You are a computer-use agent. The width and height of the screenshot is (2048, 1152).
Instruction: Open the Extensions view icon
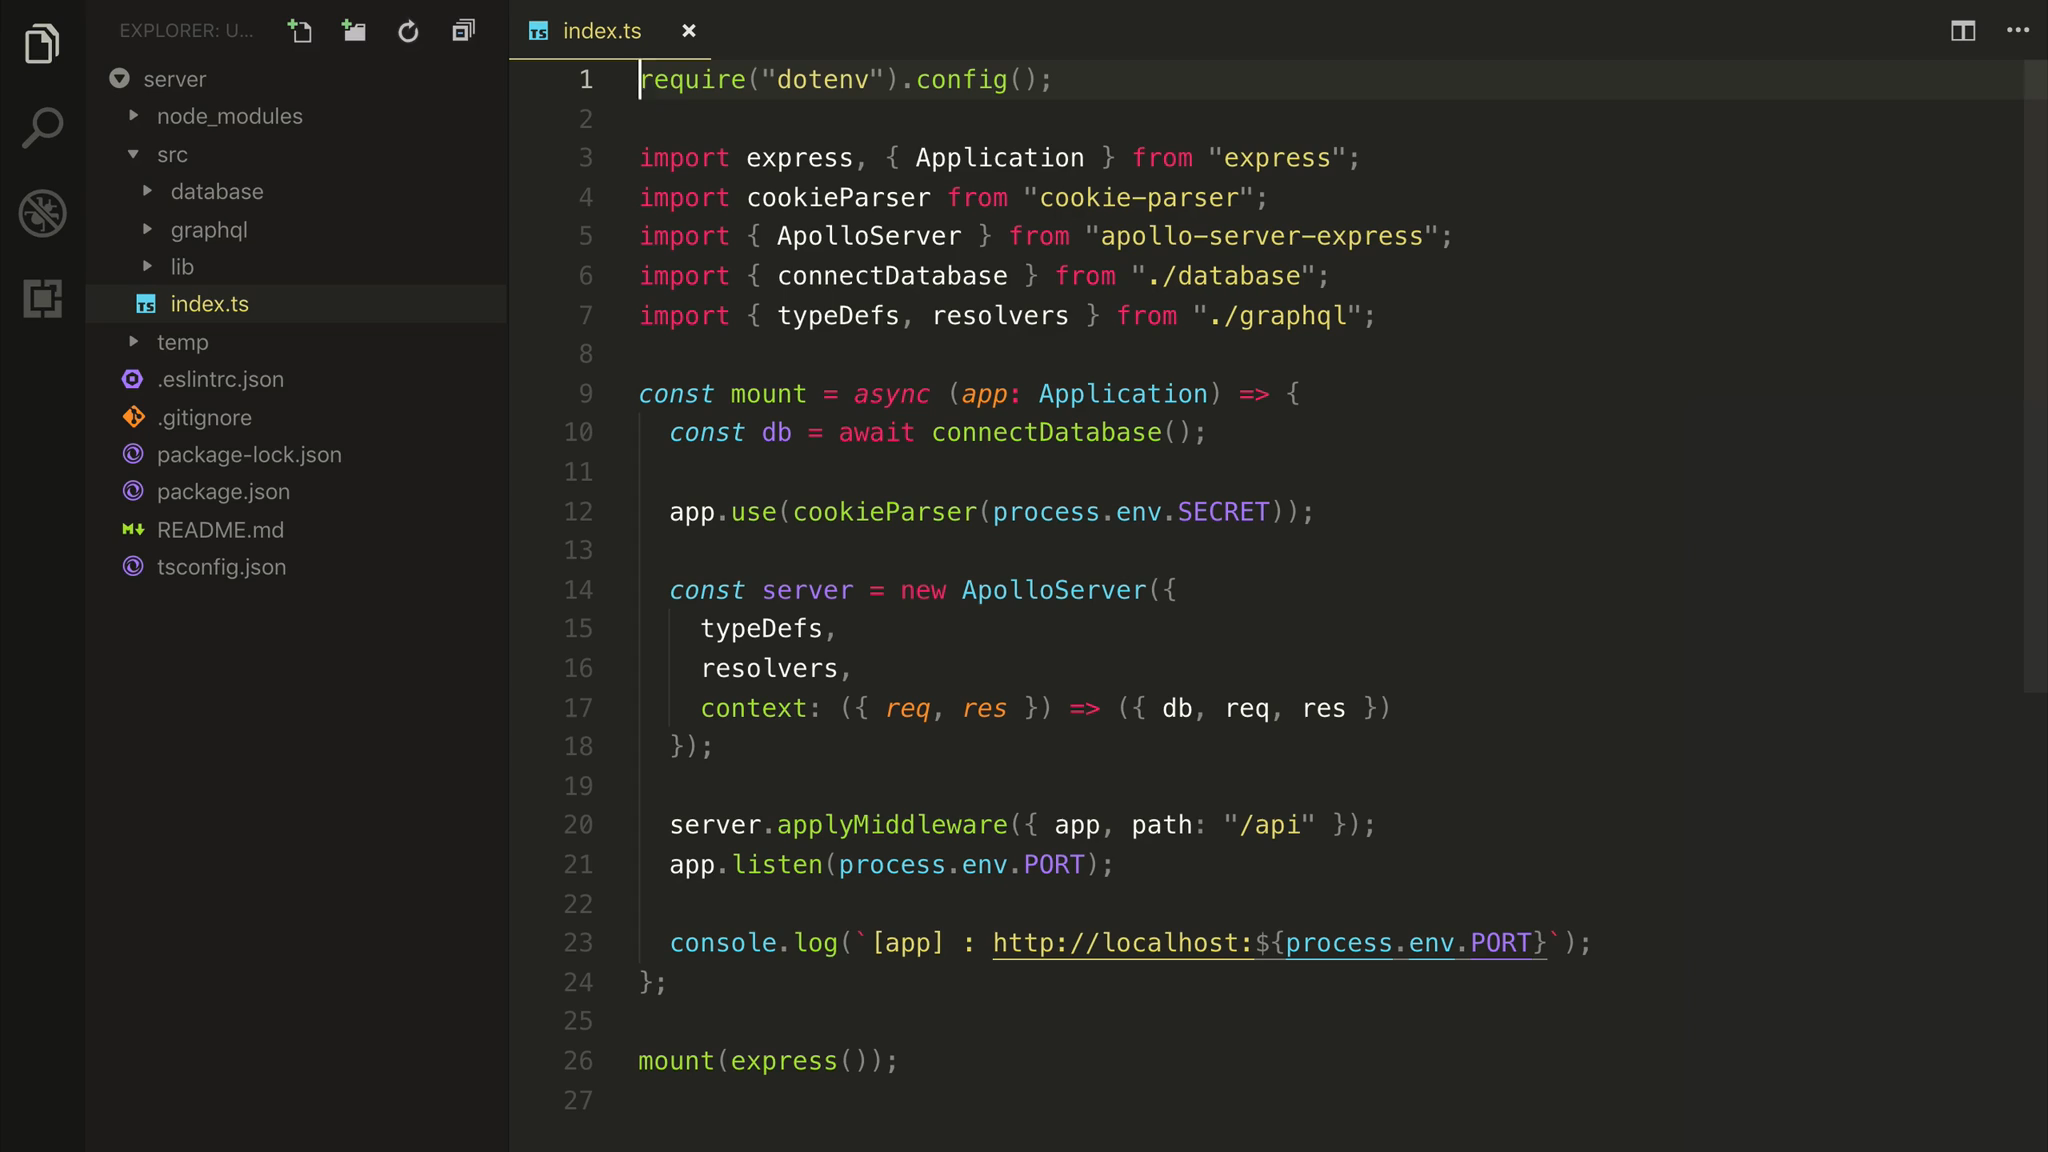point(41,299)
